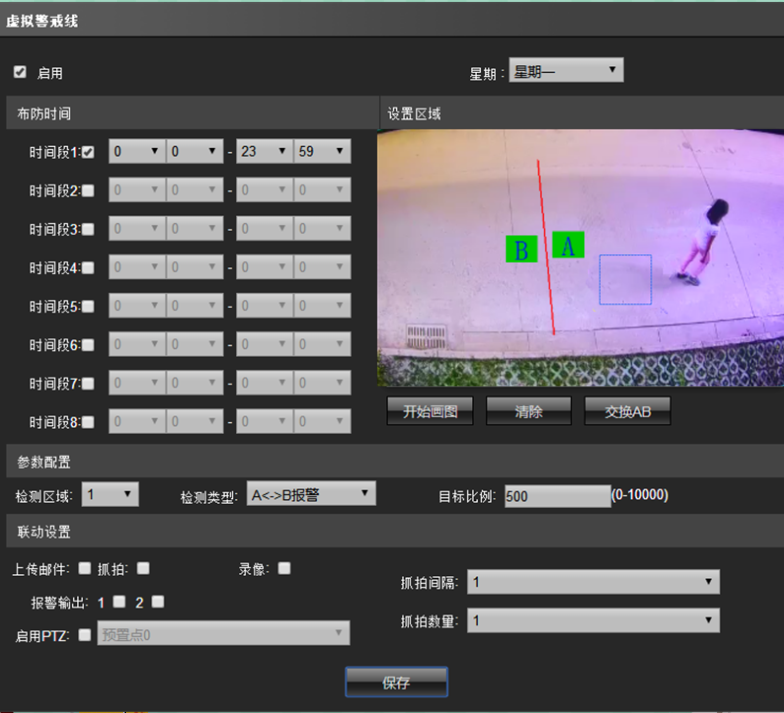Check the 上传邮件 checkbox
Viewport: 784px width, 713px height.
point(85,568)
